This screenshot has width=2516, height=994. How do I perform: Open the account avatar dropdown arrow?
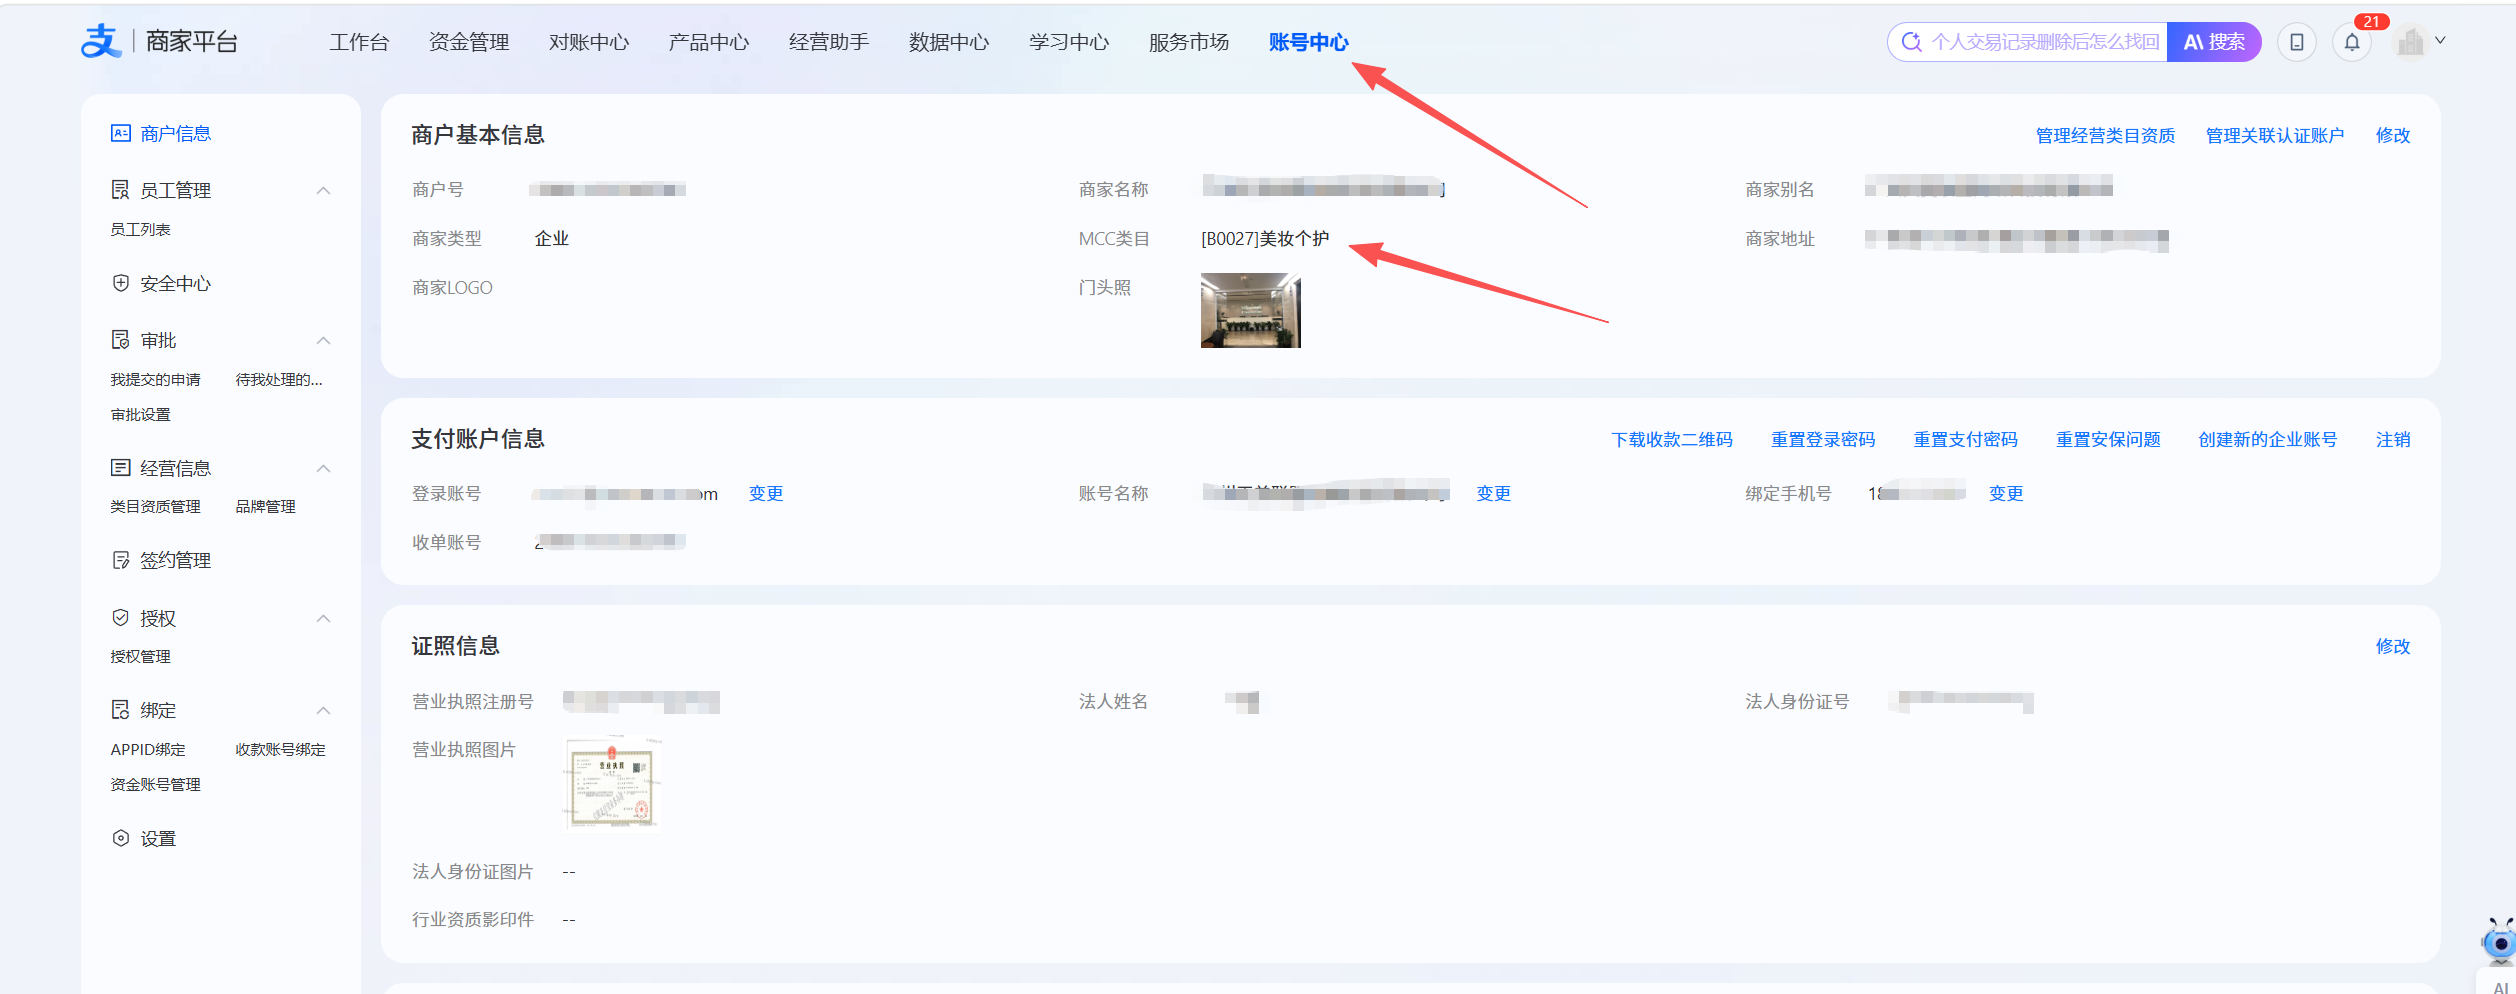pyautogui.click(x=2440, y=41)
